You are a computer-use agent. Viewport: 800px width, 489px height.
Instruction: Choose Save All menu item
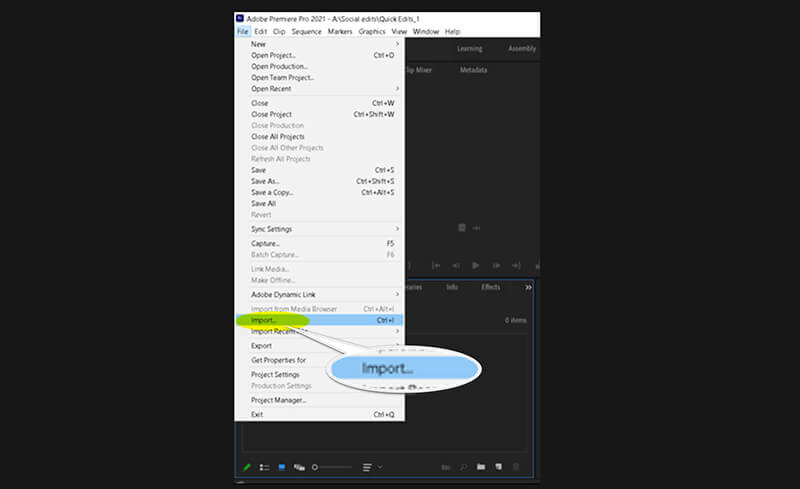[x=319, y=203]
